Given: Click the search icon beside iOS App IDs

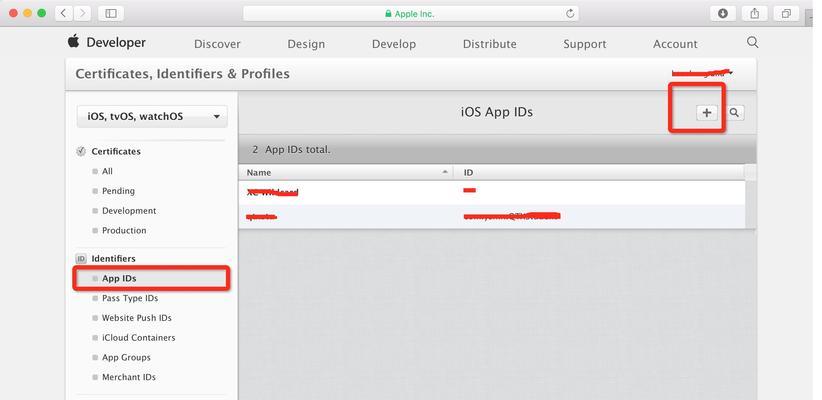Looking at the screenshot, I should (735, 113).
